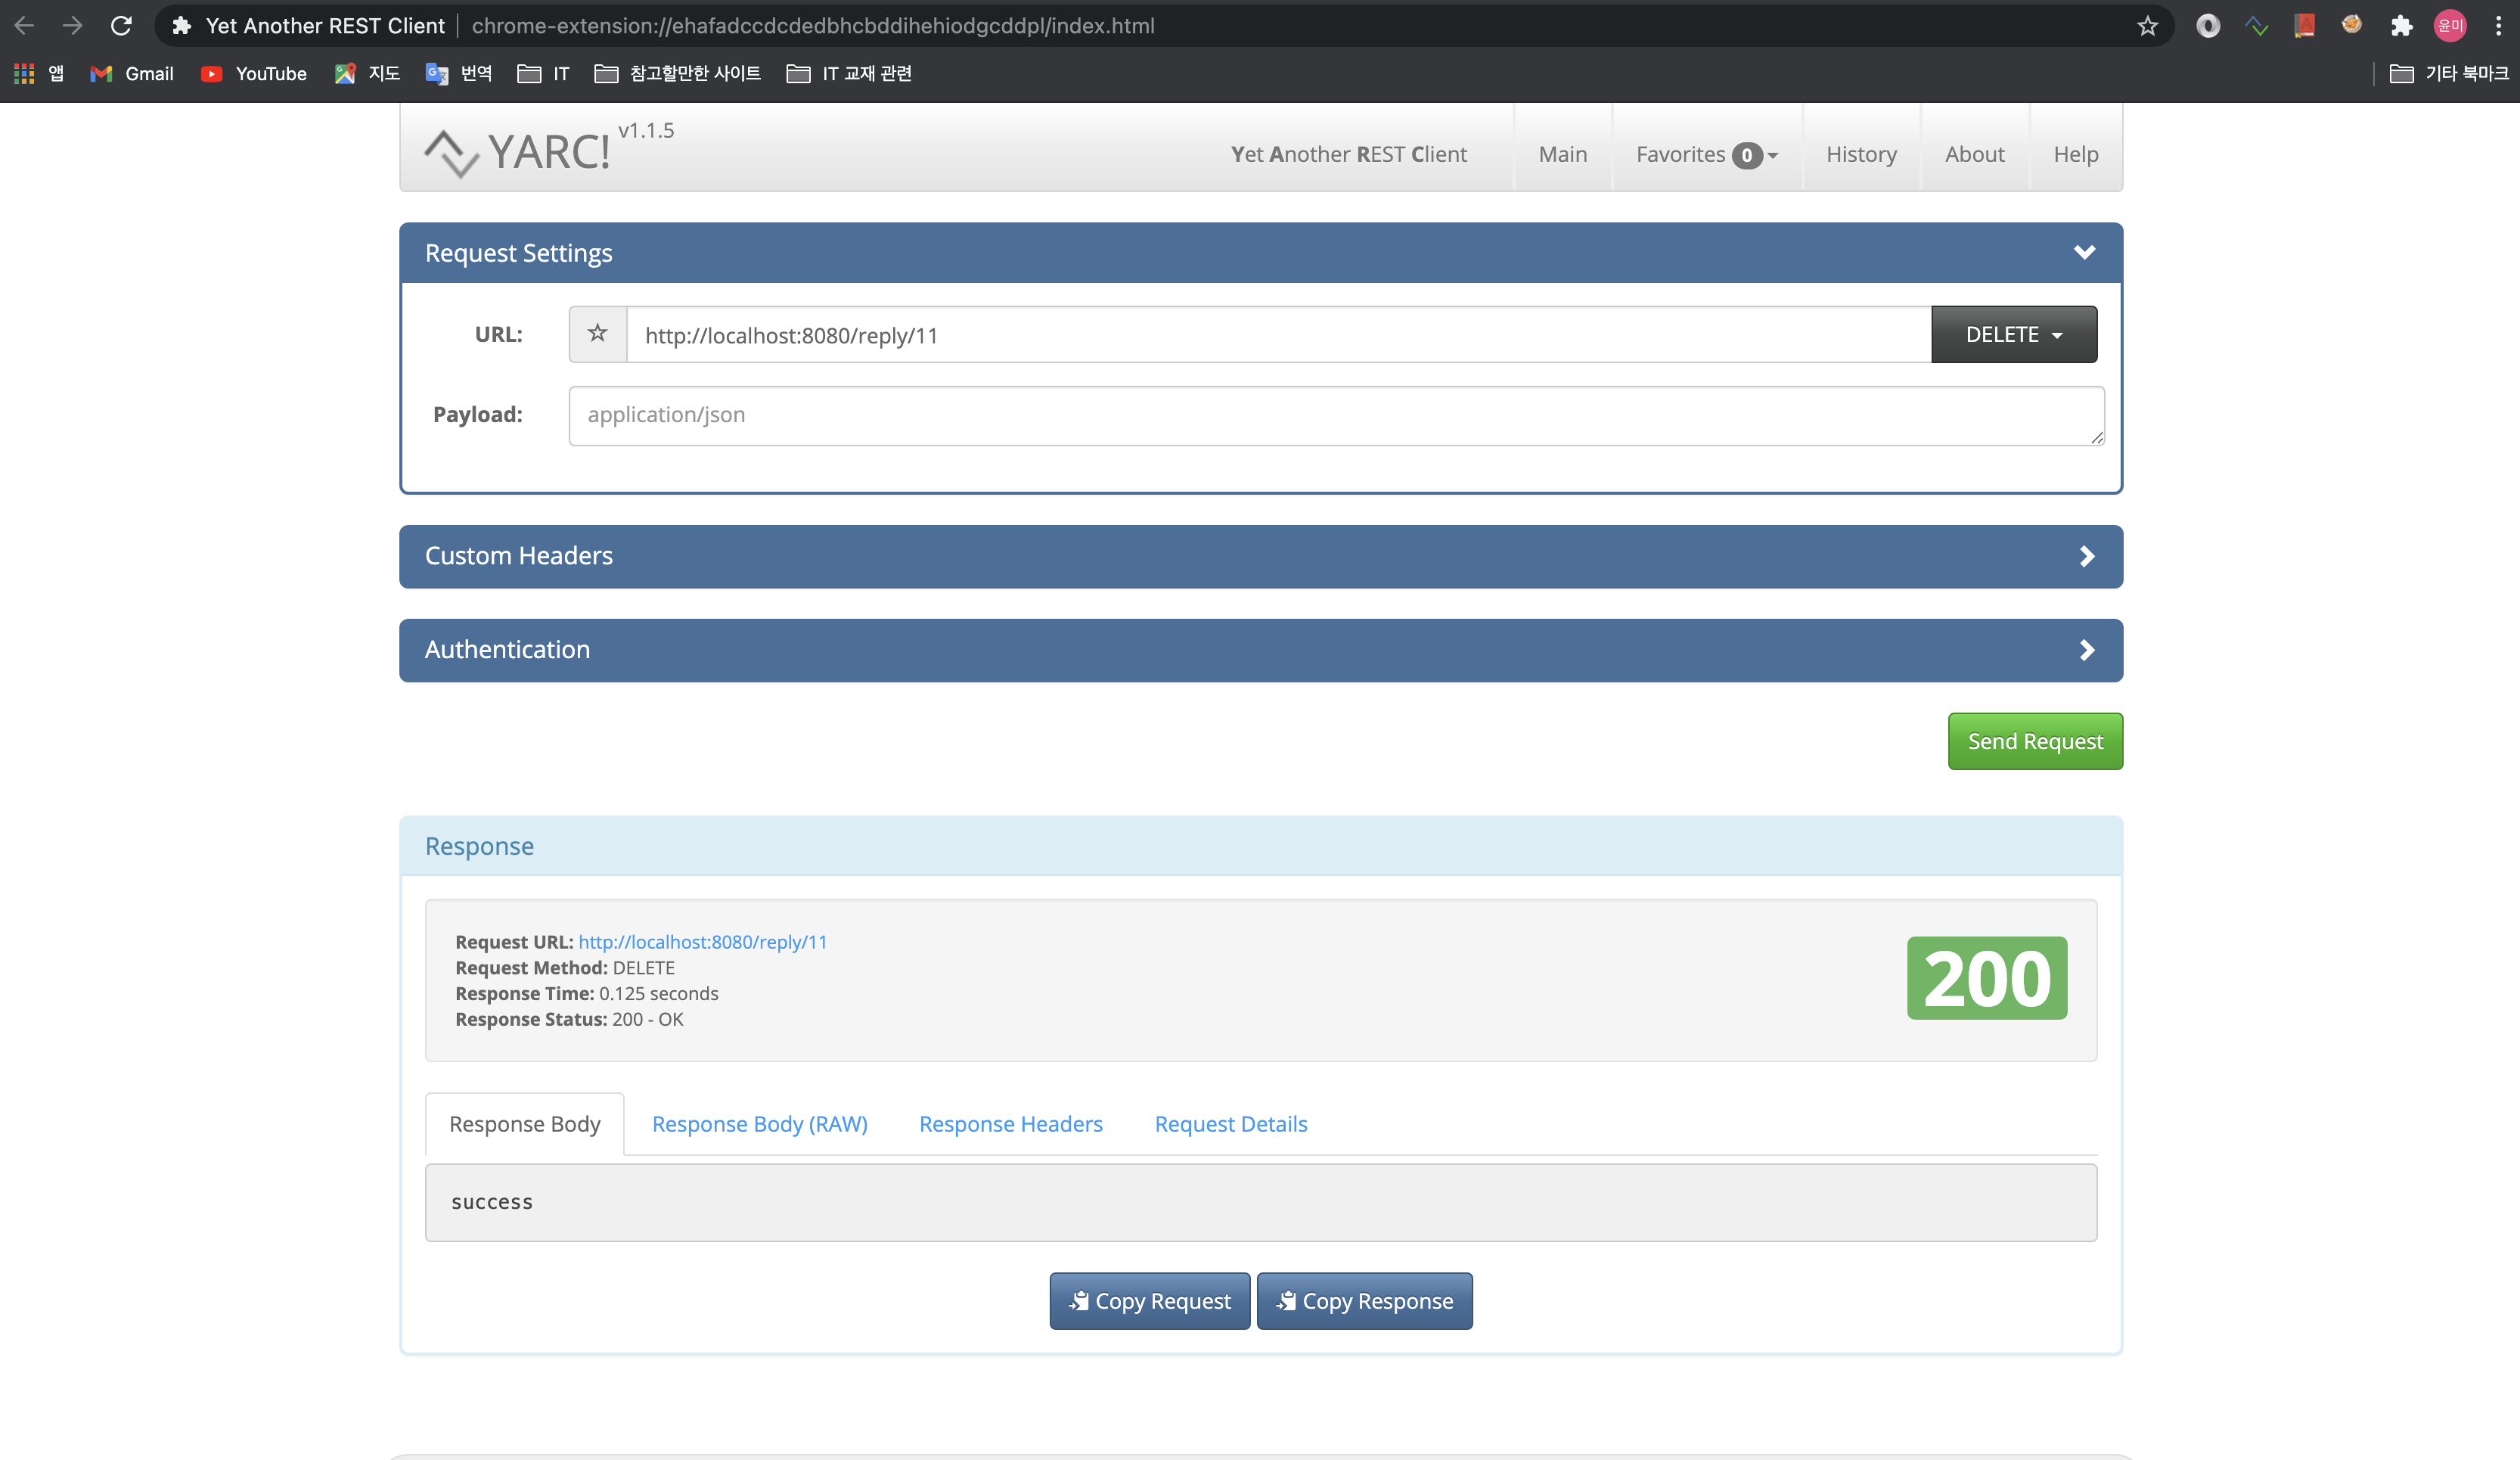
Task: Collapse the Request Settings panel
Action: point(2084,252)
